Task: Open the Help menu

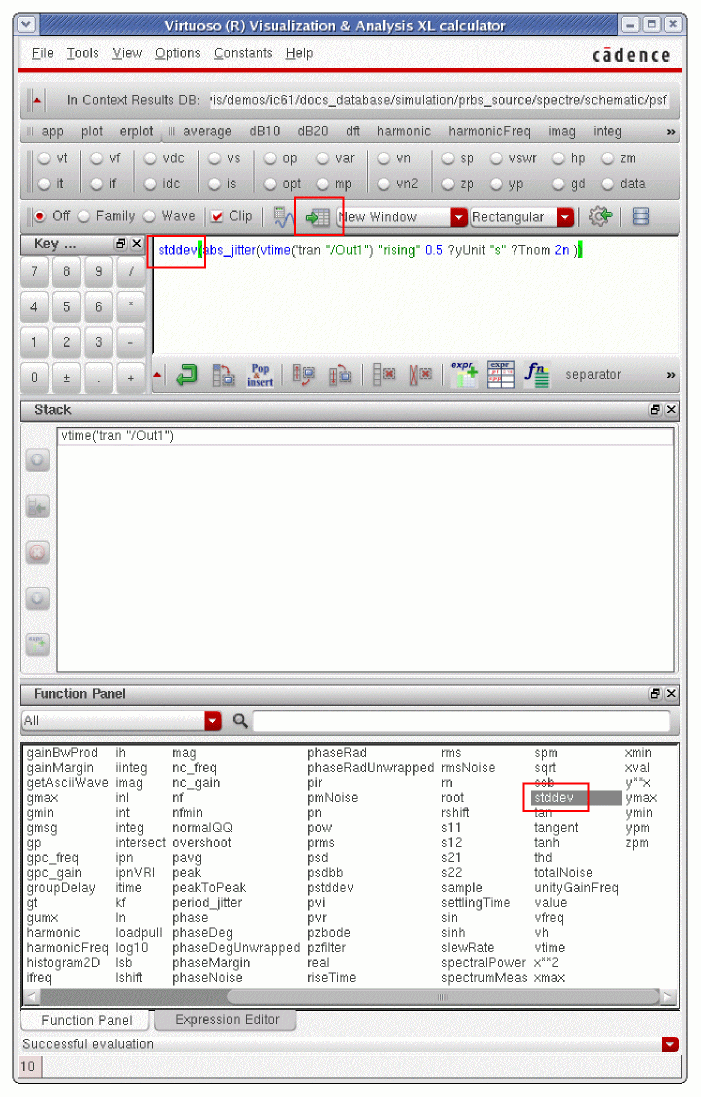Action: [x=299, y=53]
